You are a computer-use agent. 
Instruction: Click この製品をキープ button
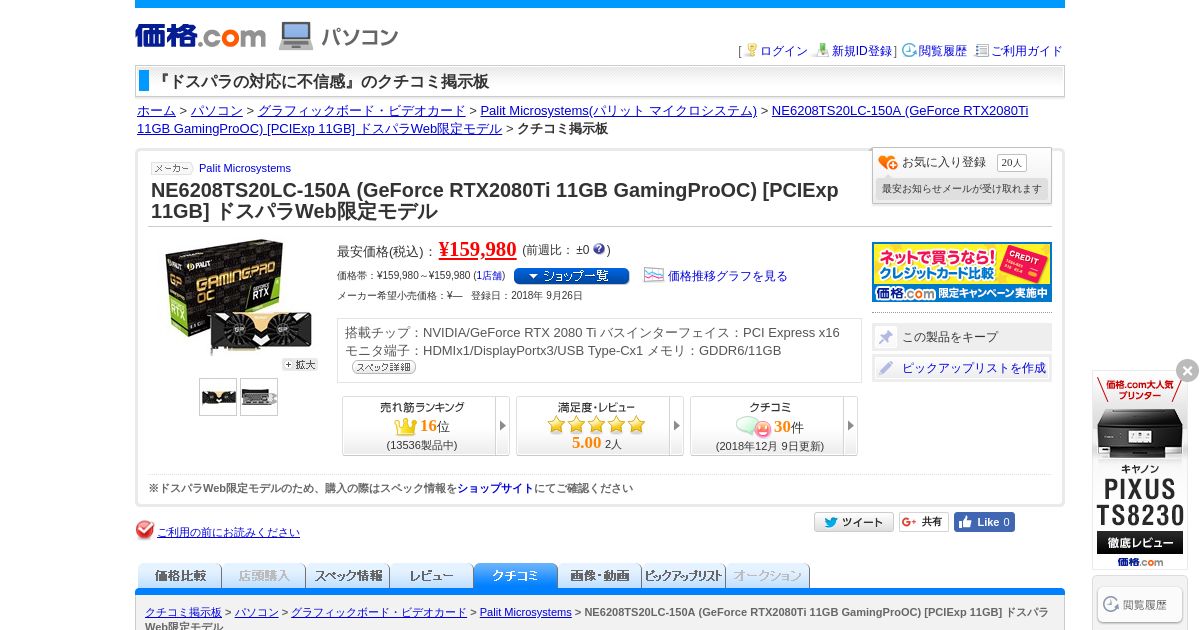pyautogui.click(x=962, y=337)
